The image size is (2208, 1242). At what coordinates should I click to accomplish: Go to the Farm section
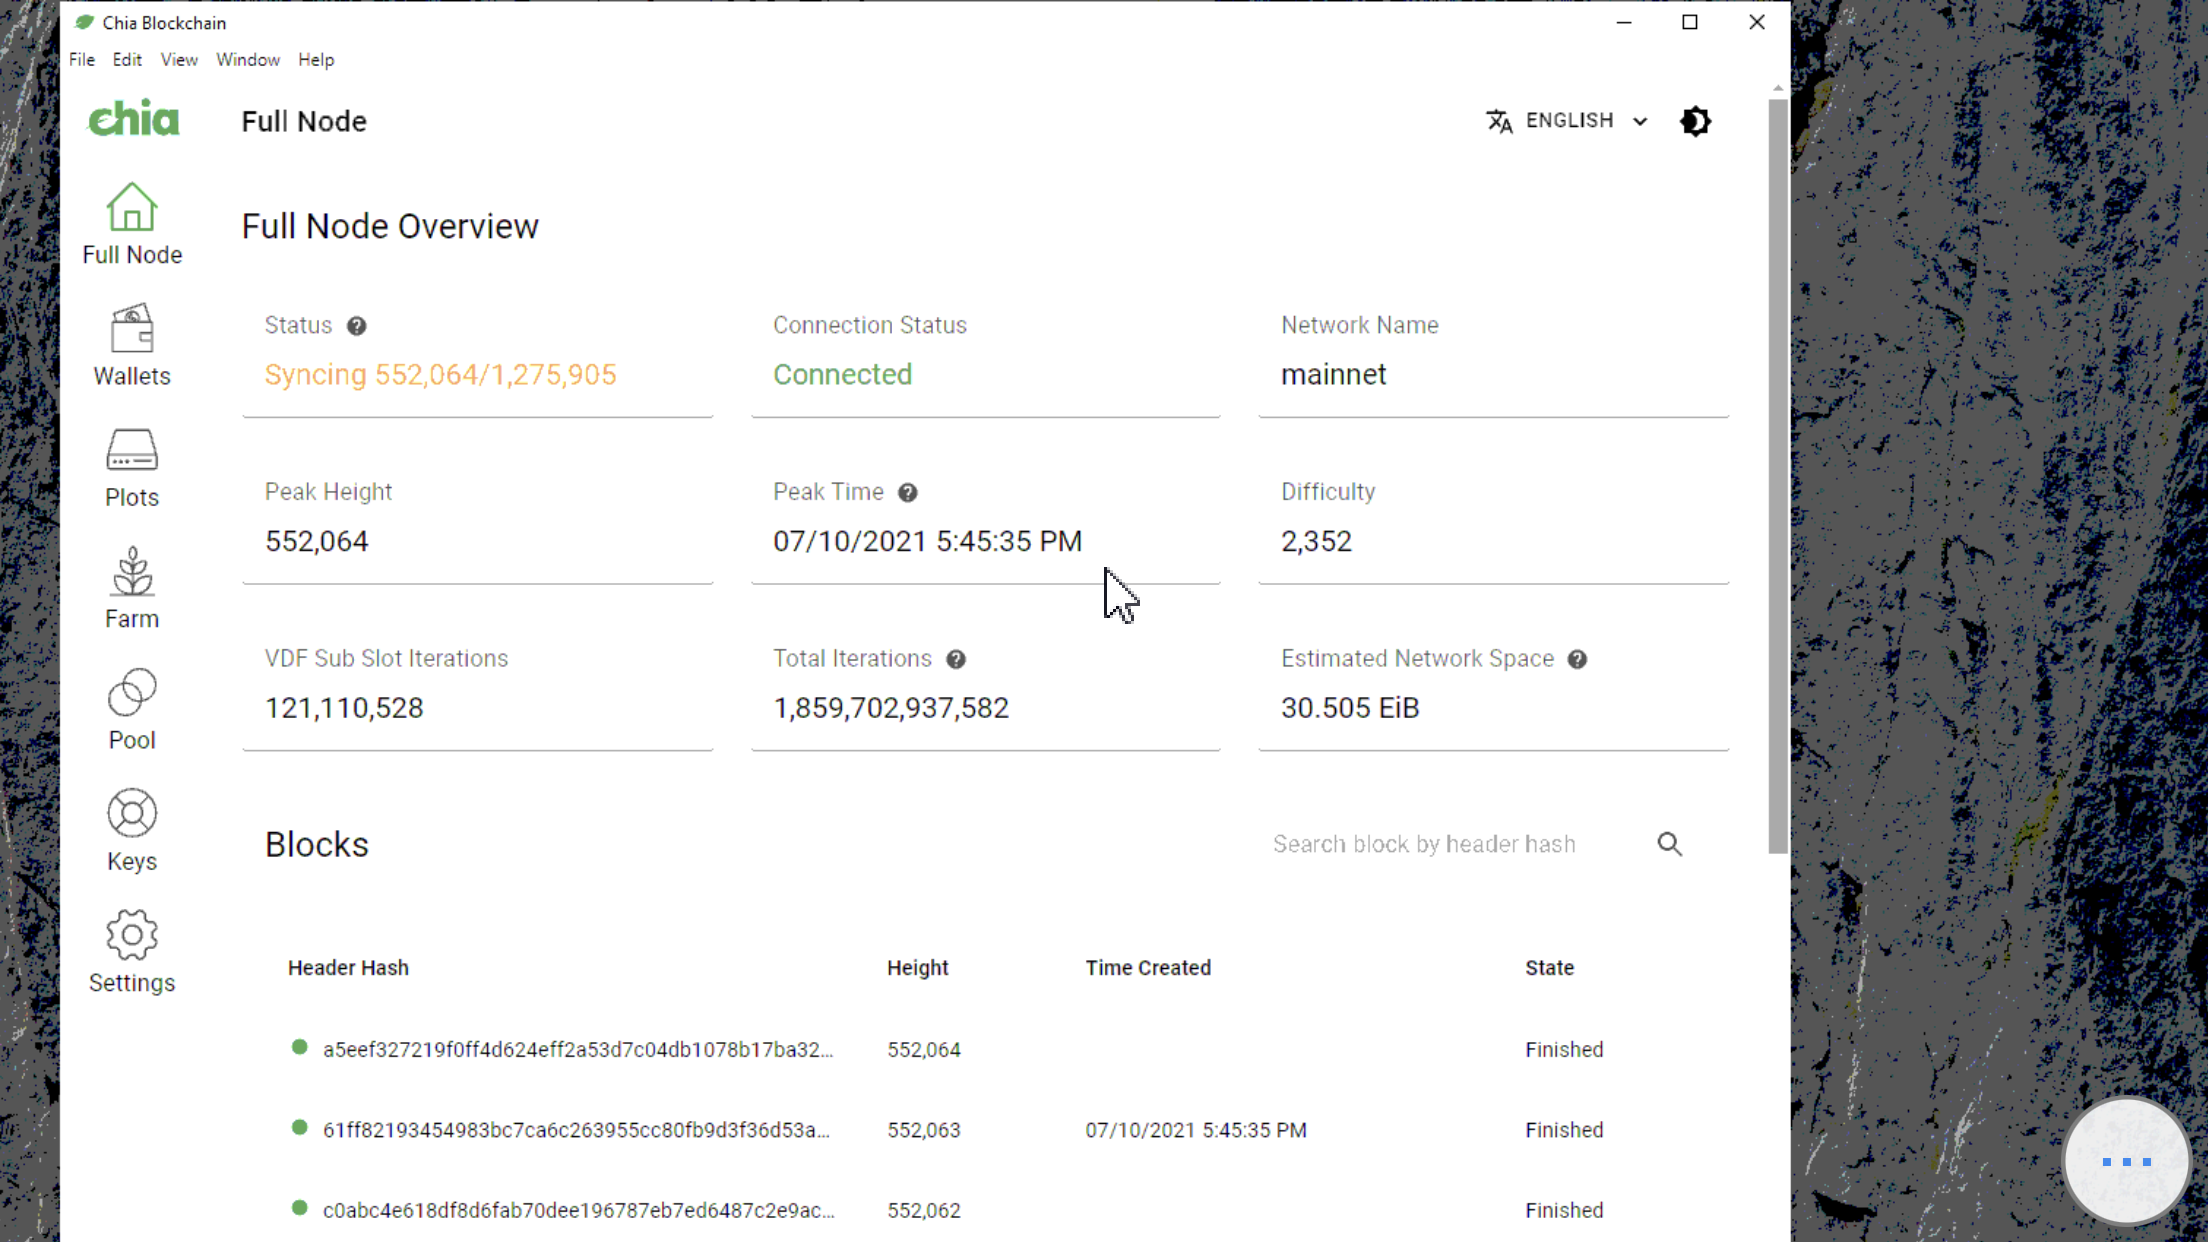click(132, 588)
